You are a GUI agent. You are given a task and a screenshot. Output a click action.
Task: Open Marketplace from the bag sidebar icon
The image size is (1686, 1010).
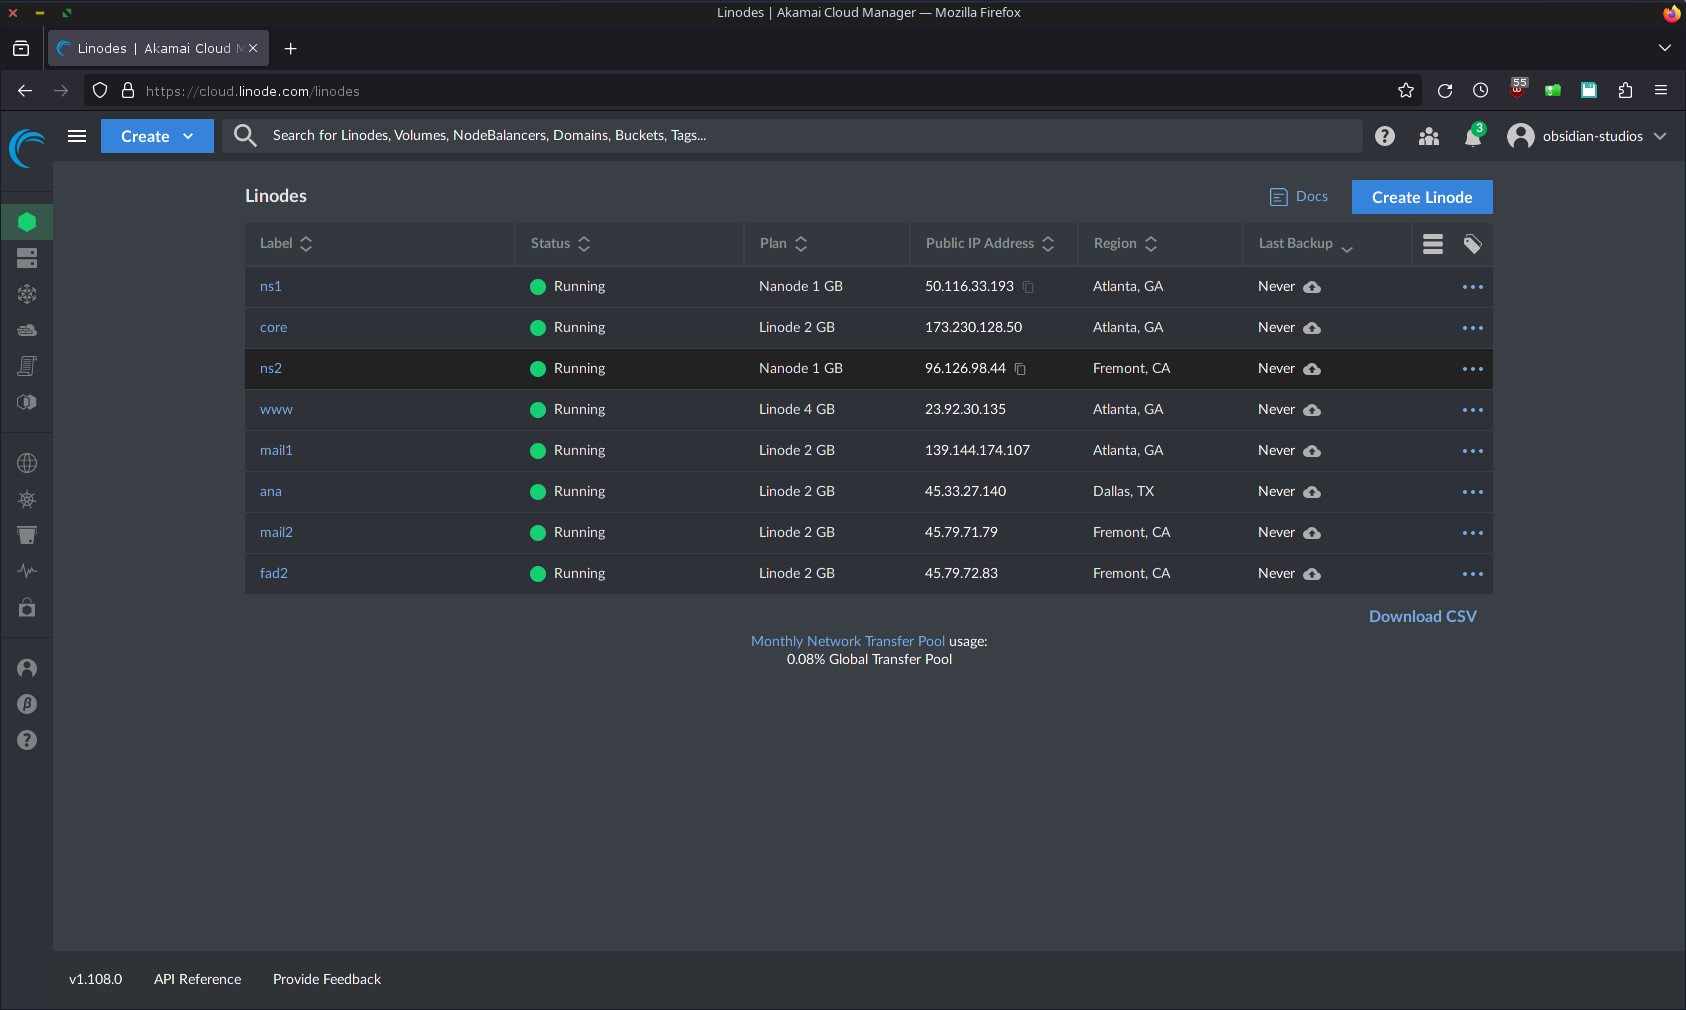27,607
